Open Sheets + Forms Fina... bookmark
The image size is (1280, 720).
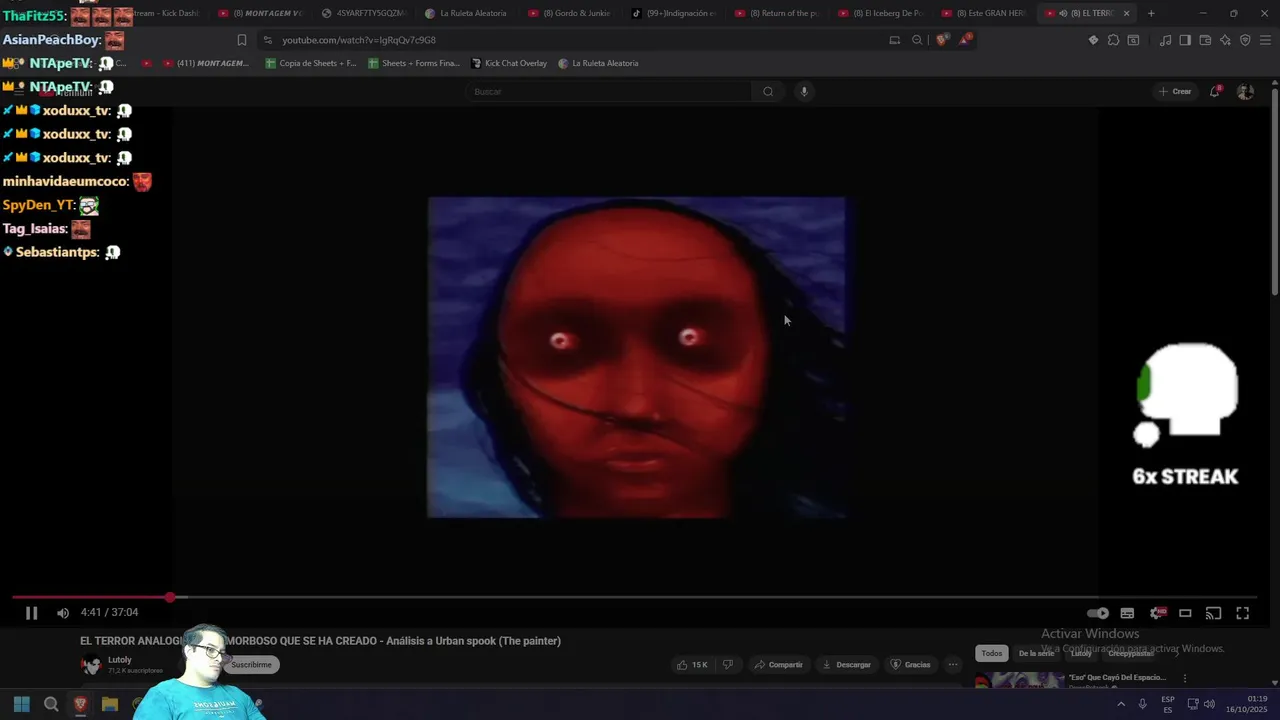click(414, 63)
